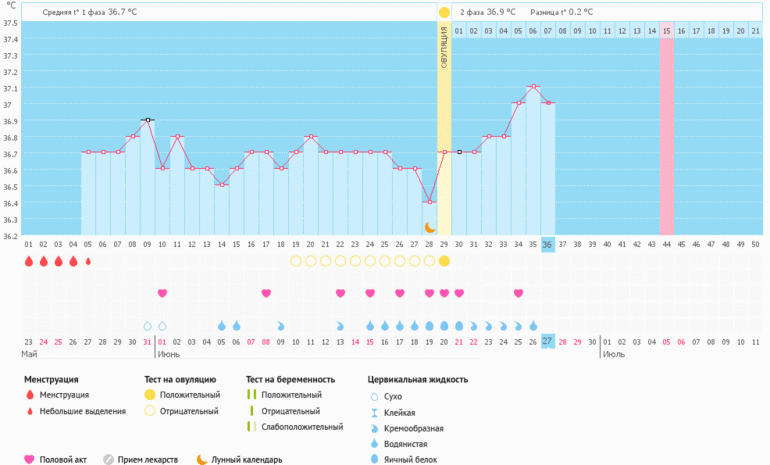Select highlighted date 27 in the bottom date row
The width and height of the screenshot is (770, 465).
[548, 342]
